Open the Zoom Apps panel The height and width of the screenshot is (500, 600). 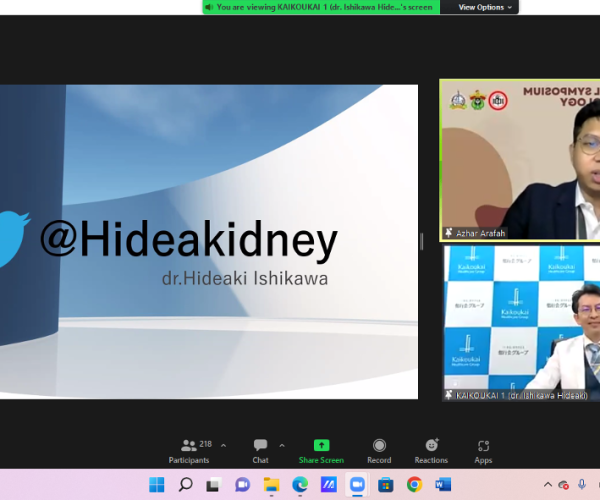point(483,451)
